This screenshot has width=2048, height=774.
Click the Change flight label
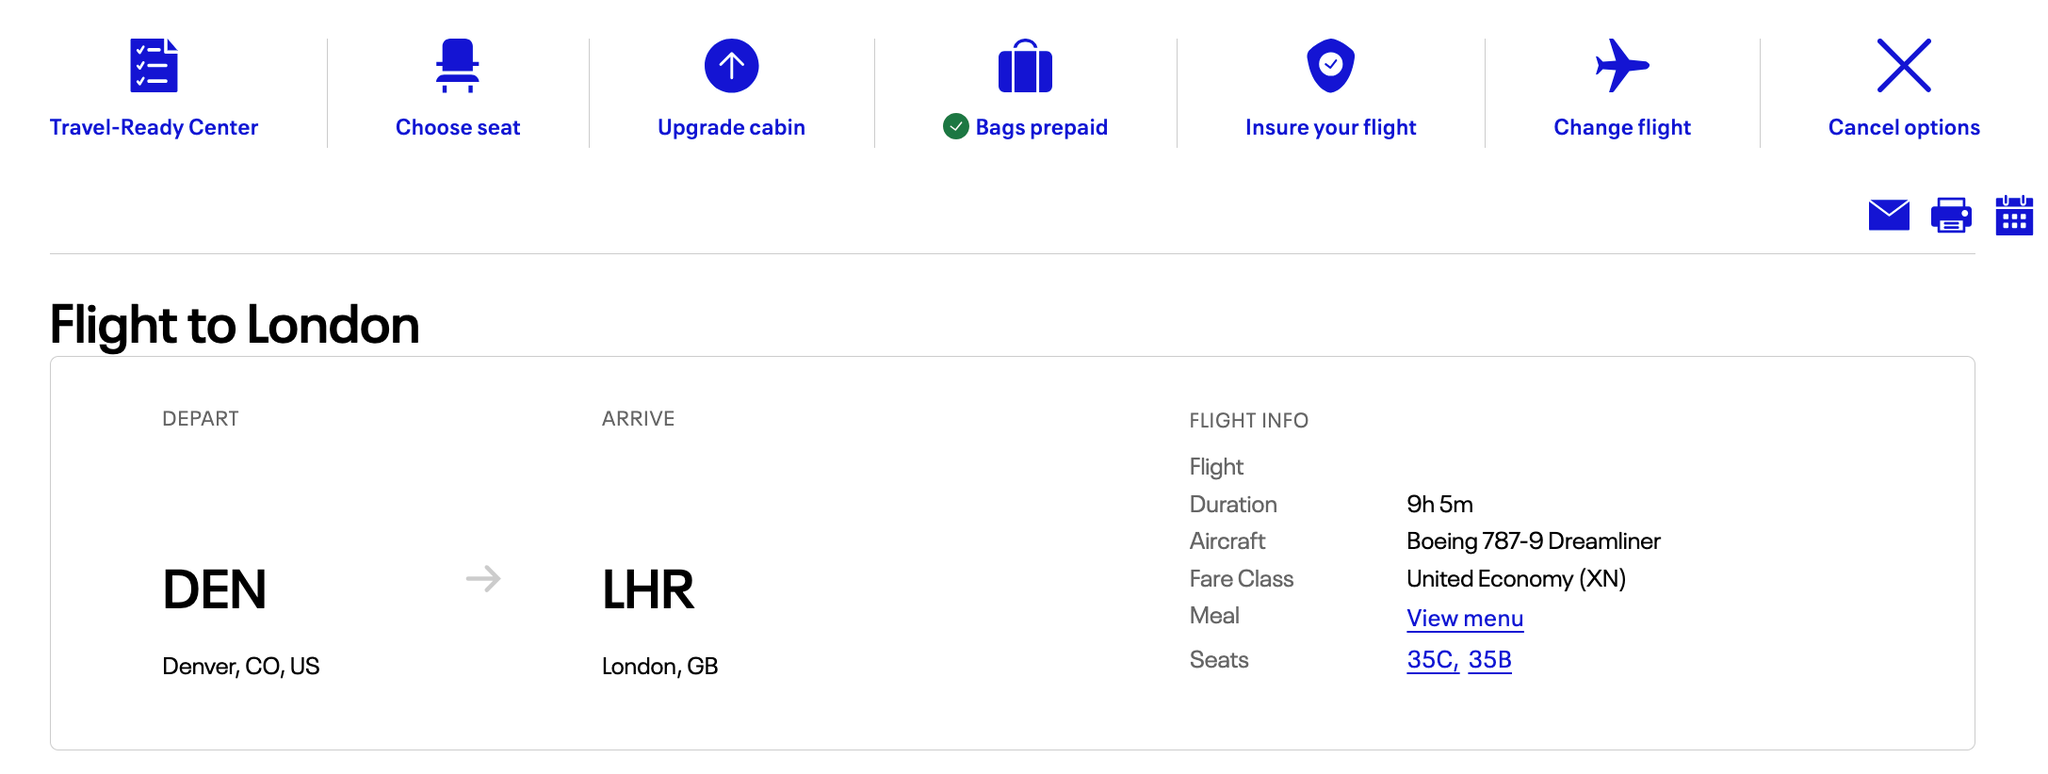pos(1621,127)
